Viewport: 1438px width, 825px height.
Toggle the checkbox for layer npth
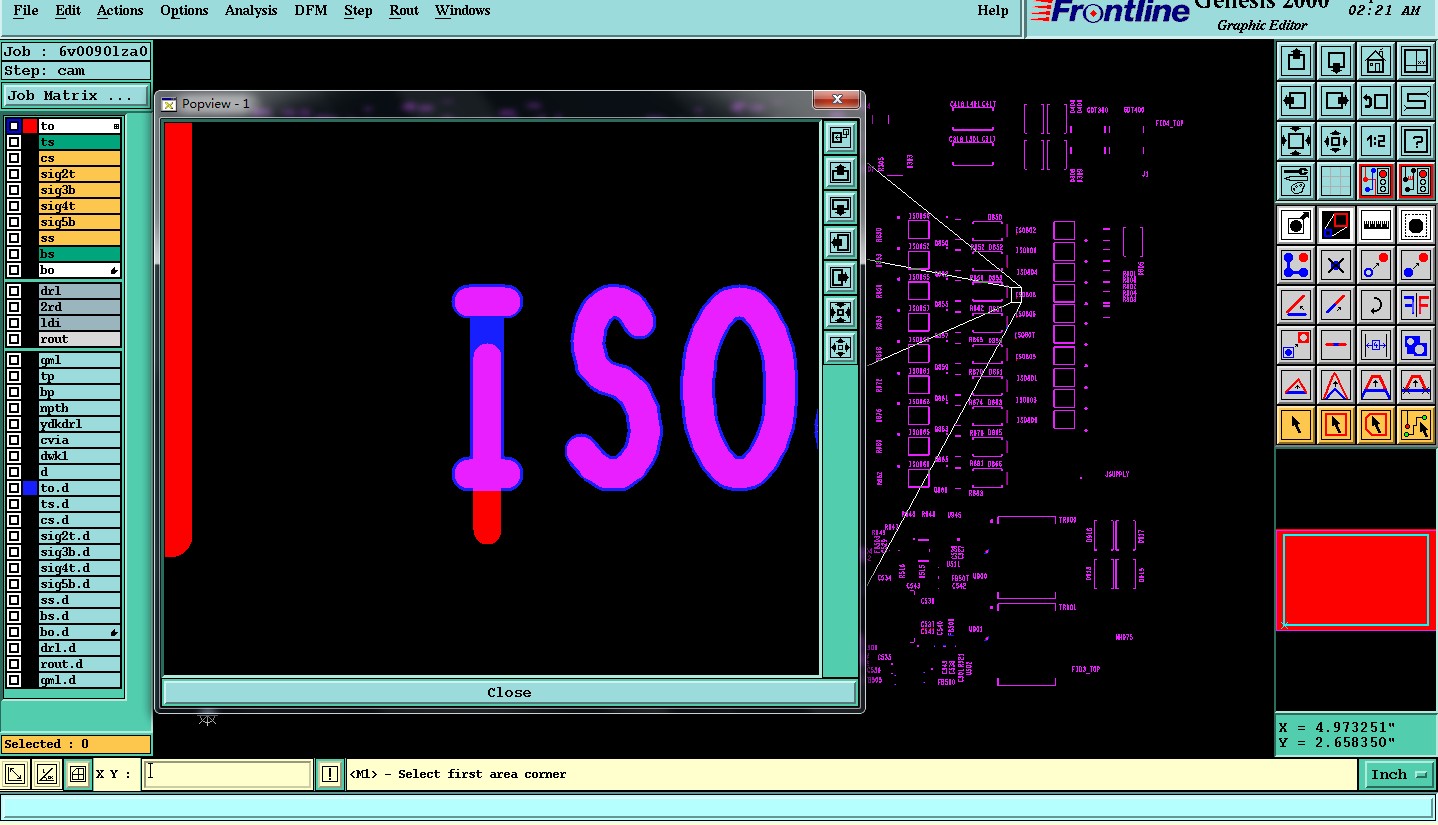point(14,408)
